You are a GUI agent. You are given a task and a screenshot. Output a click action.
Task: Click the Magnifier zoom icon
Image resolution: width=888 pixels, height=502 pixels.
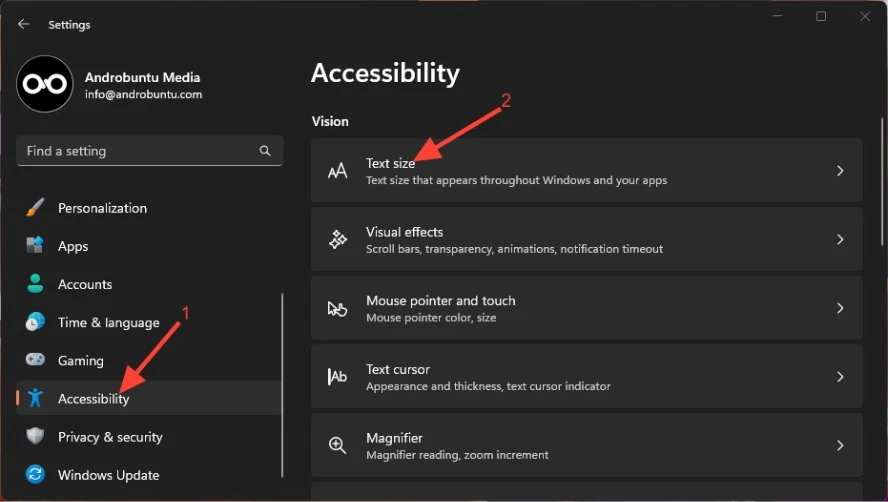(338, 445)
